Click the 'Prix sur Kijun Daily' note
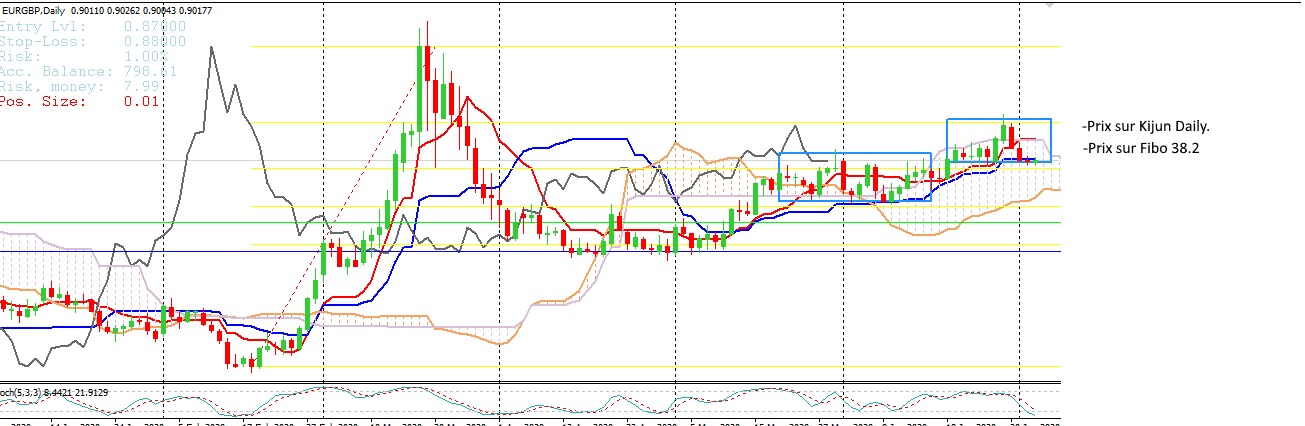The width and height of the screenshot is (1305, 426). (1145, 127)
